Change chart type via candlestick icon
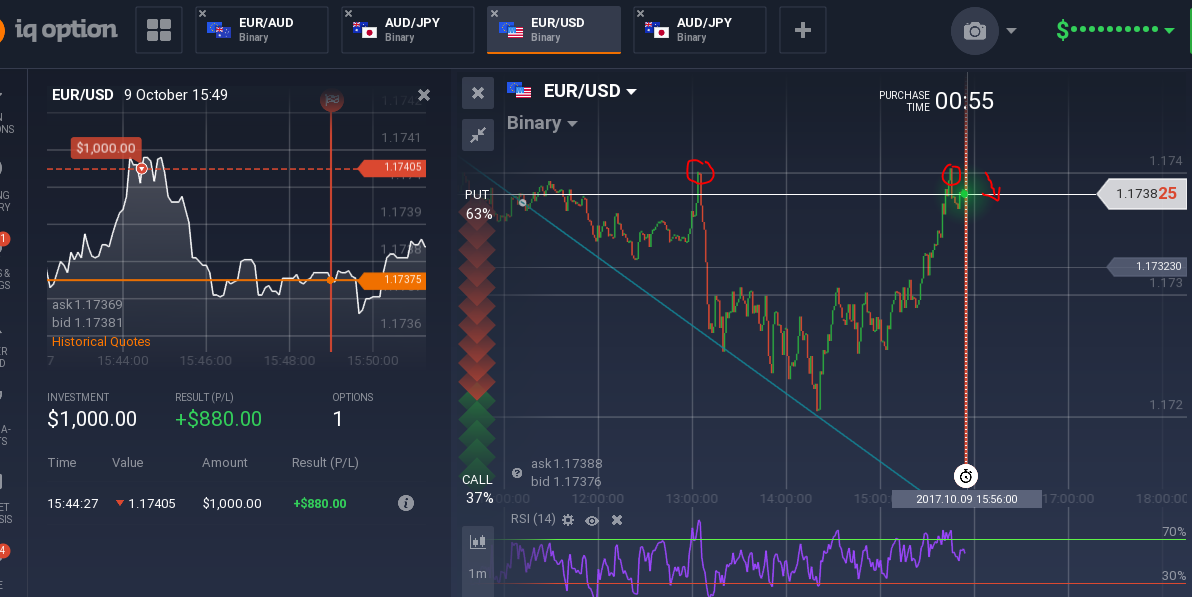Image resolution: width=1192 pixels, height=597 pixels. tap(478, 541)
